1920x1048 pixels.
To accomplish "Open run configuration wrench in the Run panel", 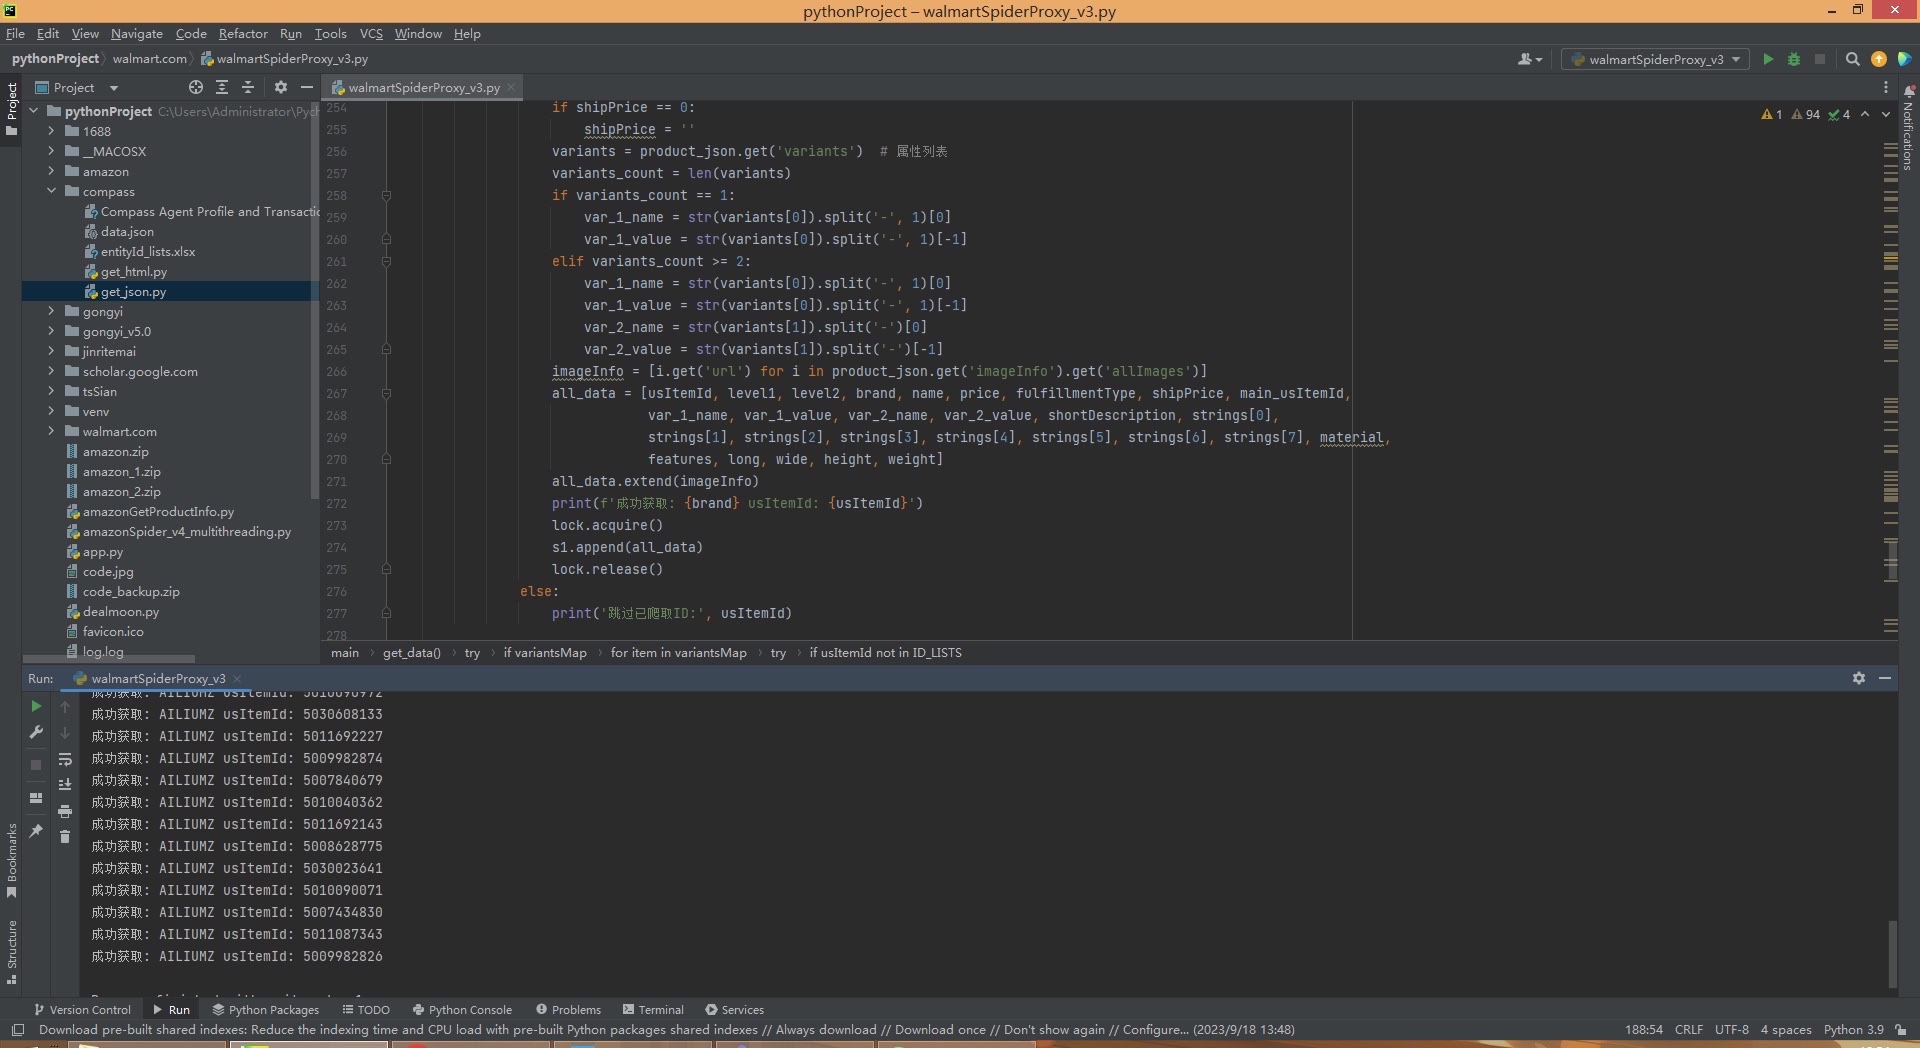I will (36, 732).
